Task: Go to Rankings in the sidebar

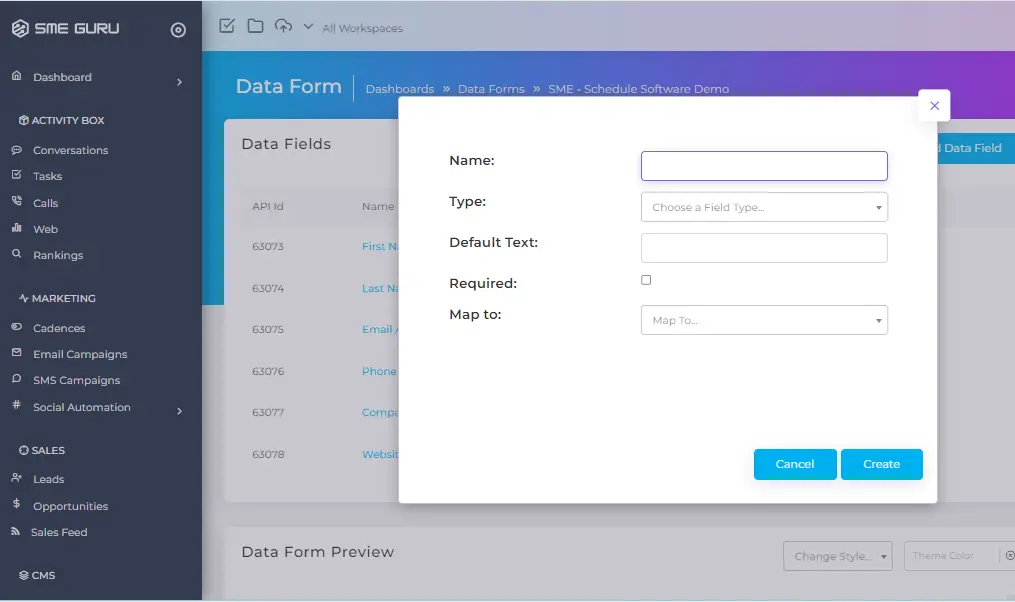Action: [x=57, y=255]
